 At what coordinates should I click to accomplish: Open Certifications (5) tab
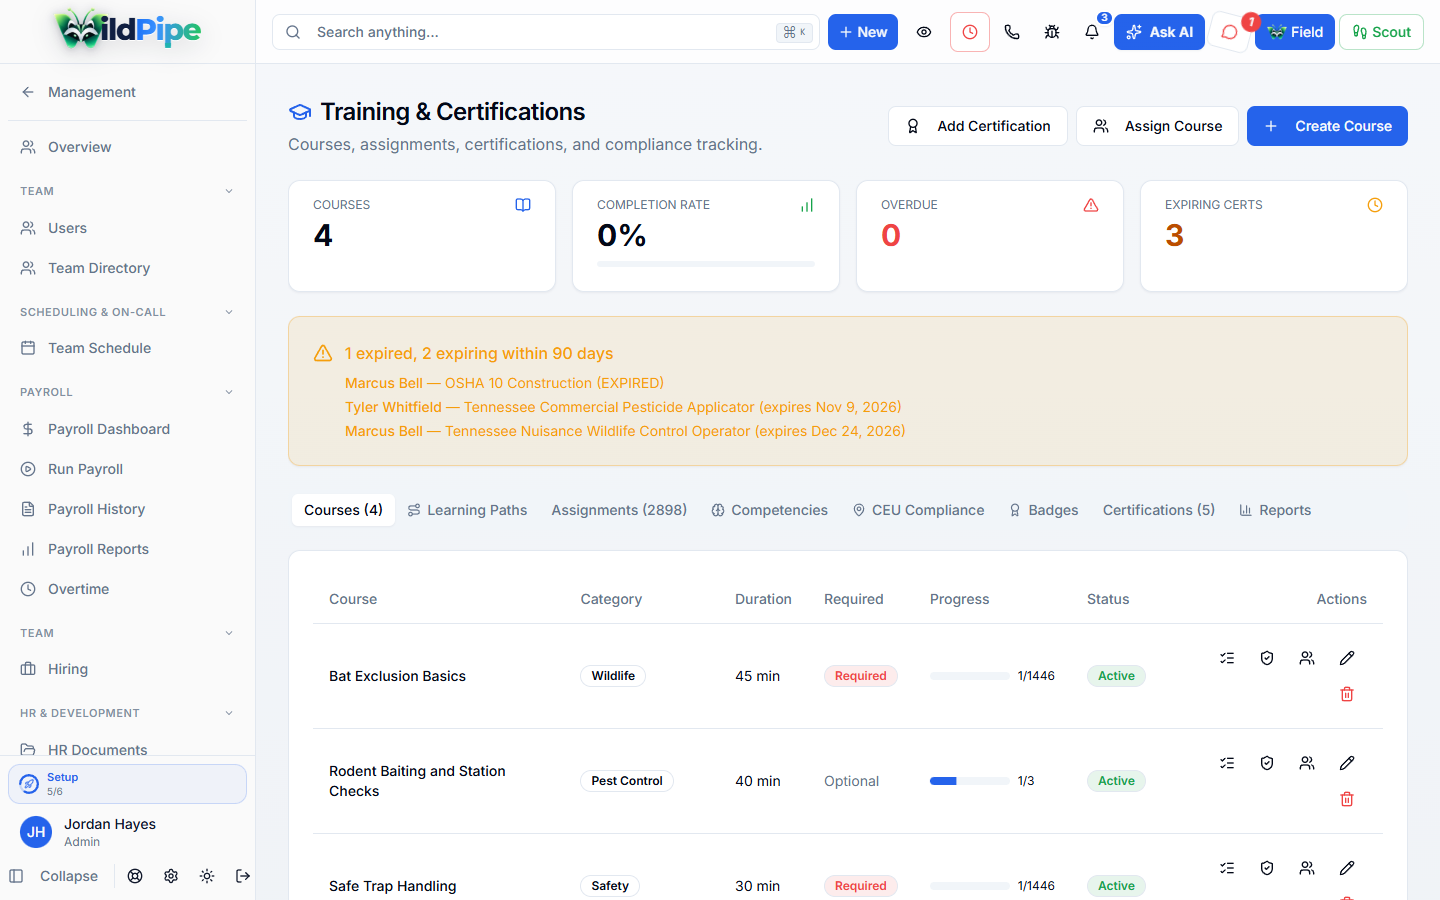(1159, 510)
